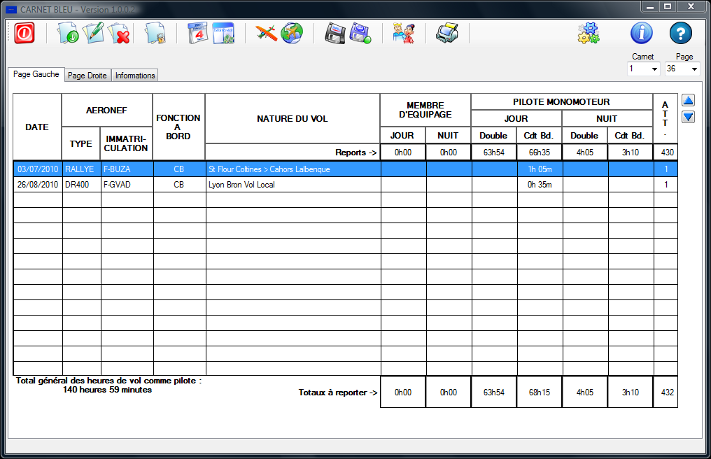Screen dimensions: 711x459
Task: Switch to the Informations tab
Action: tap(135, 75)
